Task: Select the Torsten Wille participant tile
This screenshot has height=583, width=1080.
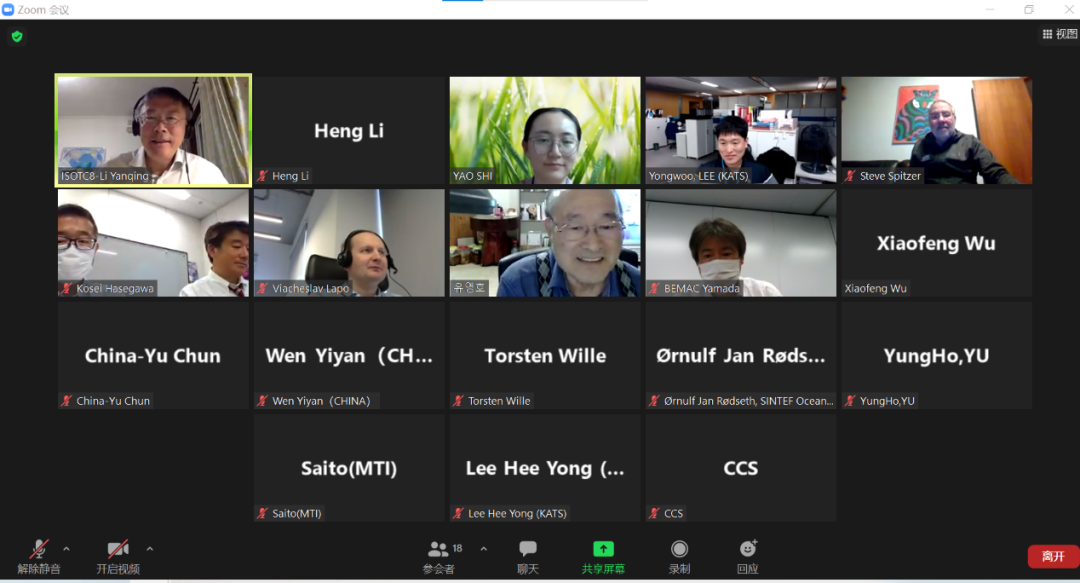Action: 545,356
